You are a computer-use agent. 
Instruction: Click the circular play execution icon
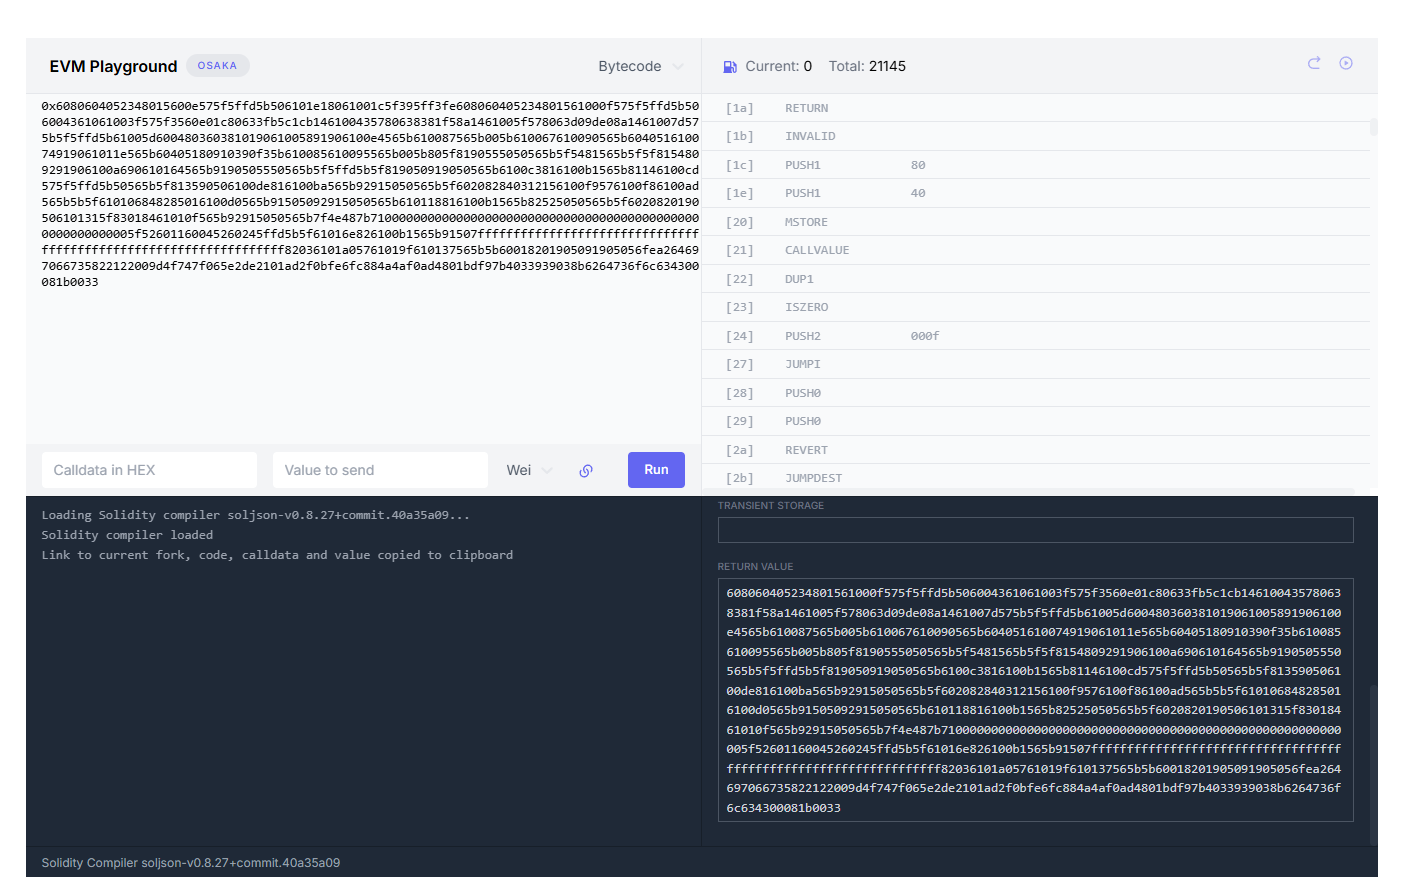click(1345, 62)
